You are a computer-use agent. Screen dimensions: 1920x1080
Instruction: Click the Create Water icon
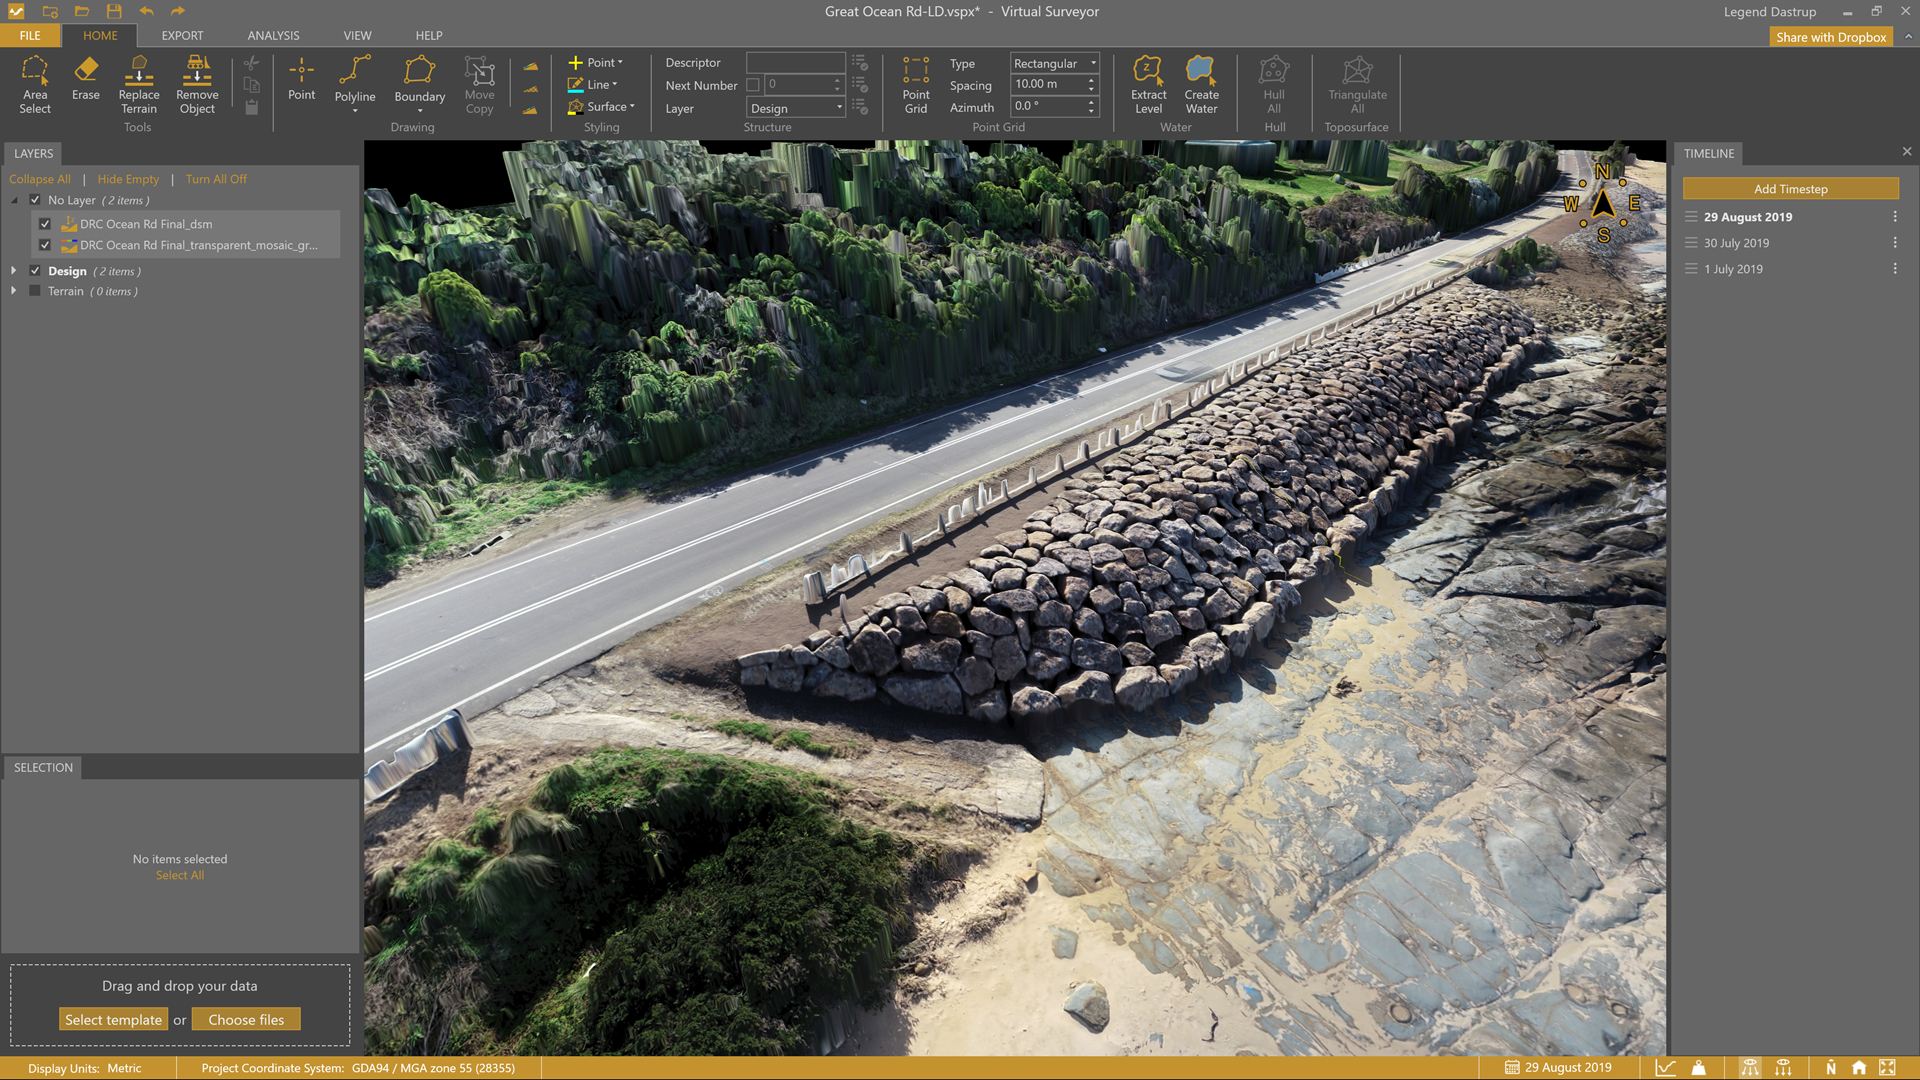pyautogui.click(x=1201, y=84)
